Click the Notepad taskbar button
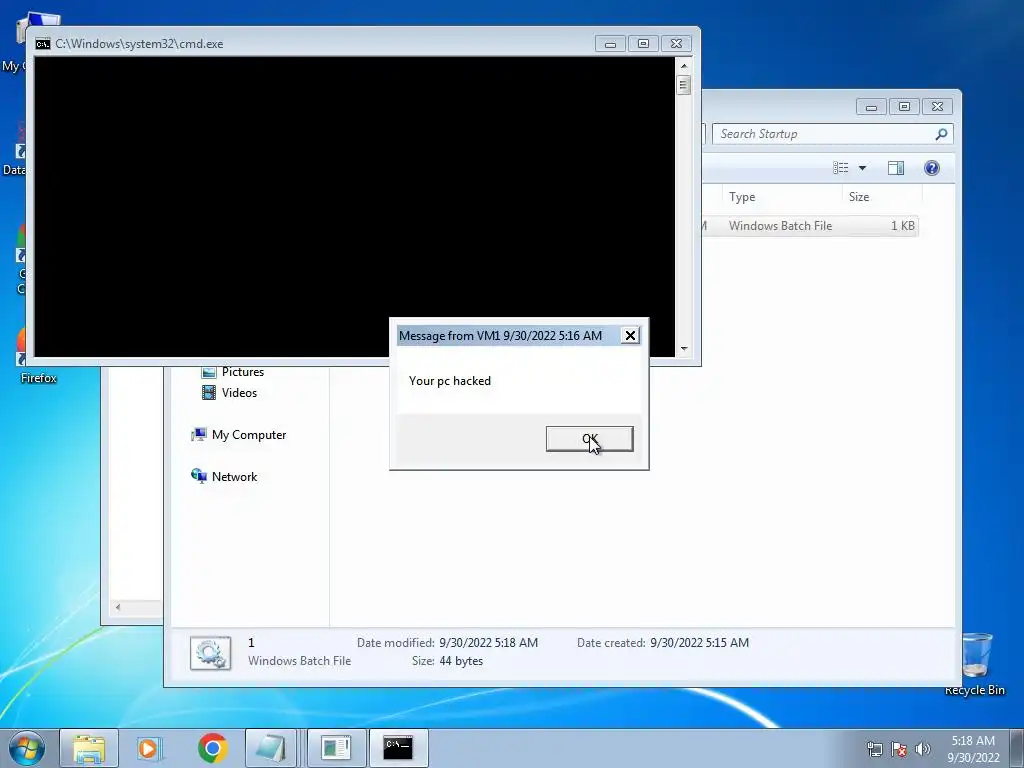Screen dimensions: 1024x768 tap(271, 748)
